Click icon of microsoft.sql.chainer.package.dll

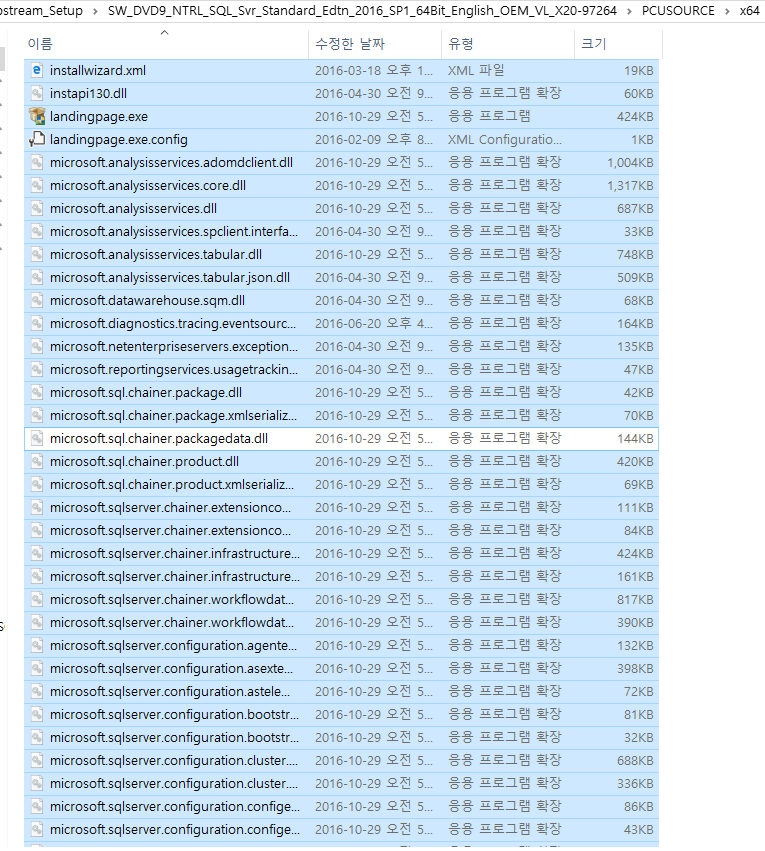tap(37, 392)
